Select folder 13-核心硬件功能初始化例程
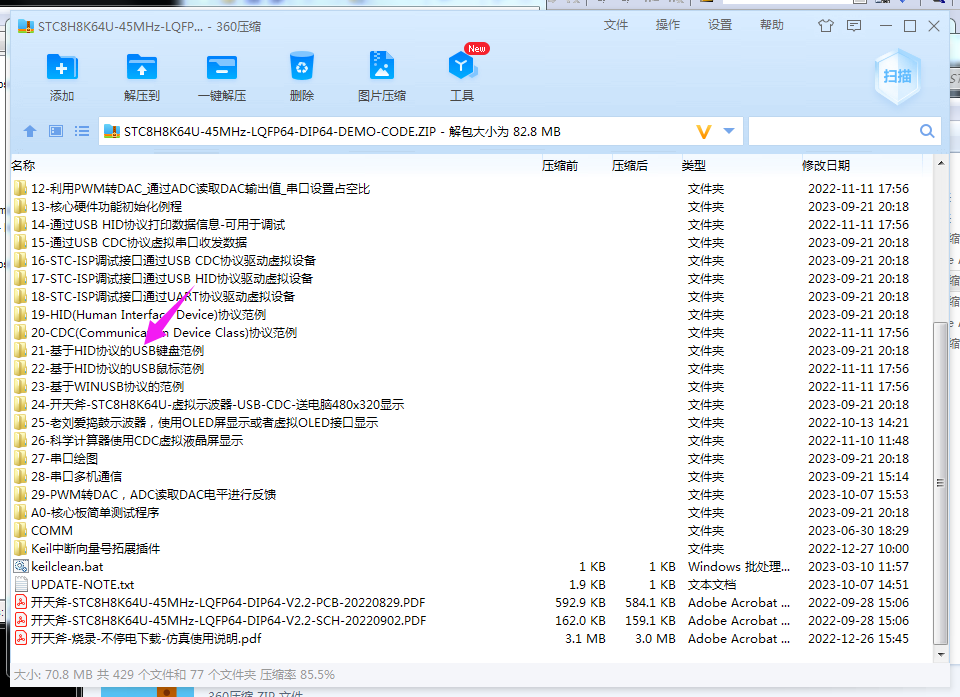 coord(107,206)
